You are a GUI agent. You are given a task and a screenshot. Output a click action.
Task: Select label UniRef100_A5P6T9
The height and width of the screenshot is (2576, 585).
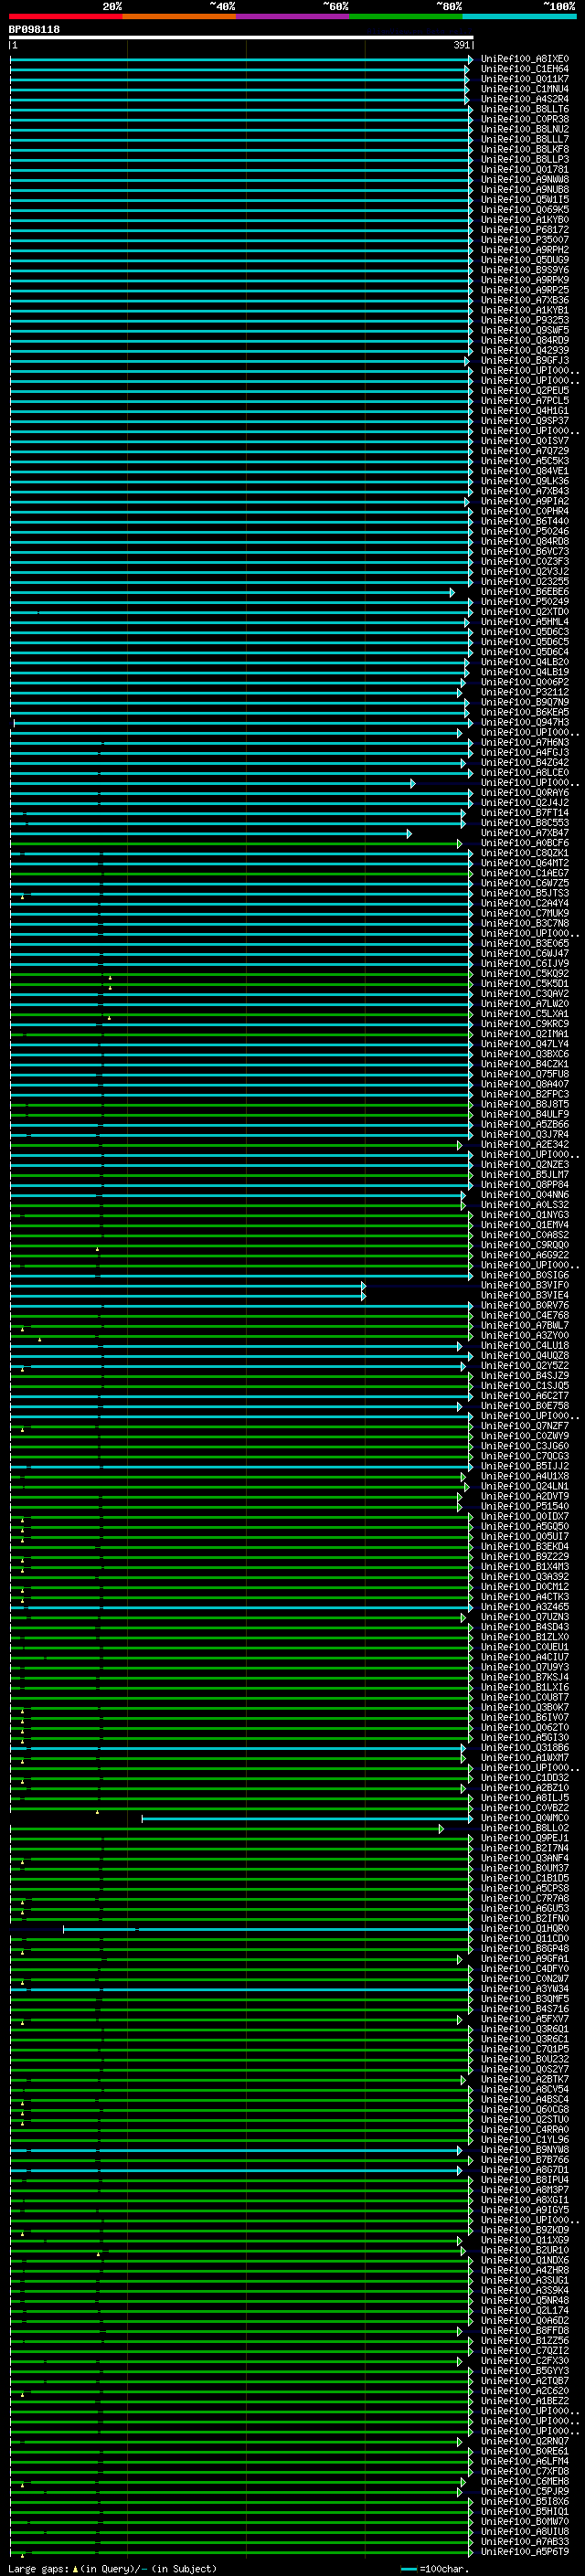pyautogui.click(x=525, y=2552)
